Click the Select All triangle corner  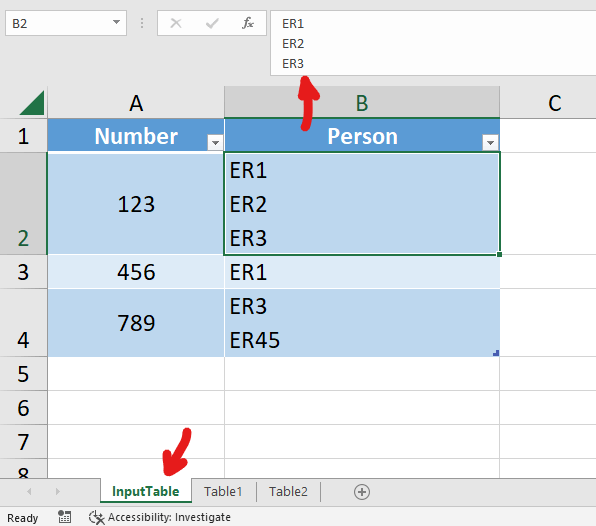32,103
